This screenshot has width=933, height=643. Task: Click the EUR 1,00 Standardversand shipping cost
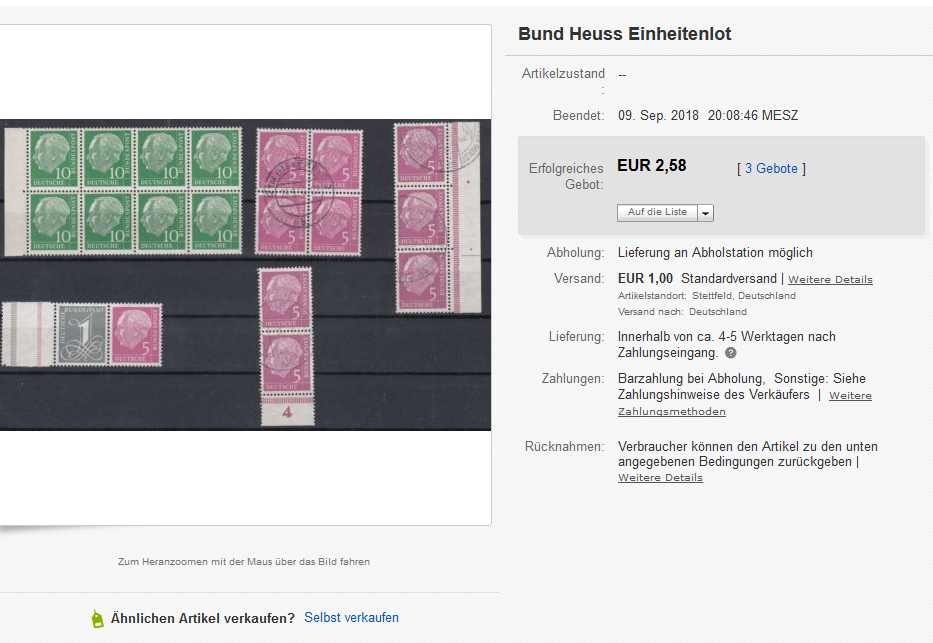click(645, 279)
